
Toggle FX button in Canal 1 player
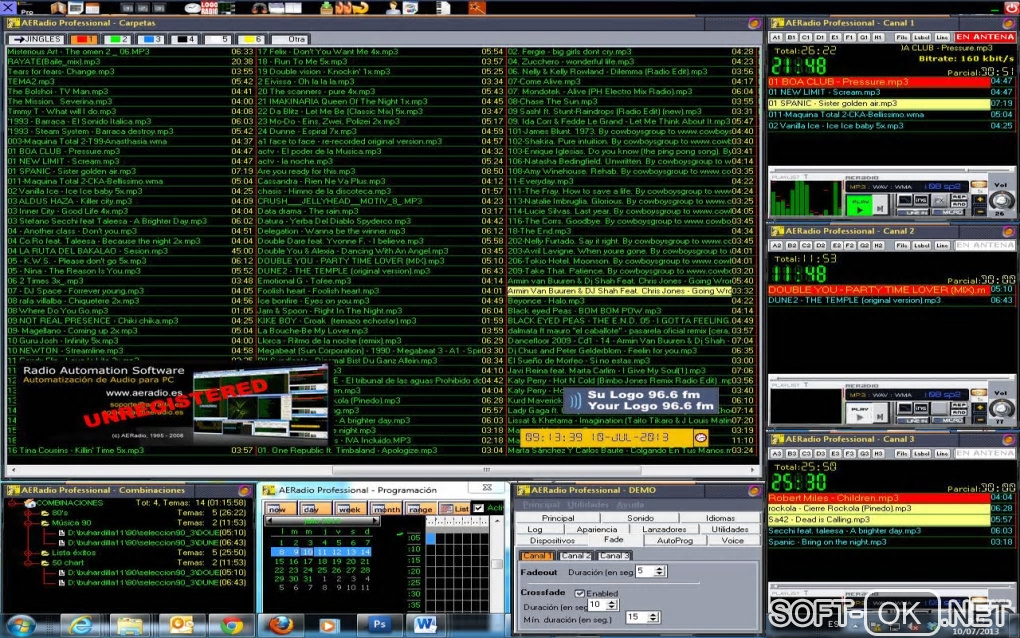939,201
